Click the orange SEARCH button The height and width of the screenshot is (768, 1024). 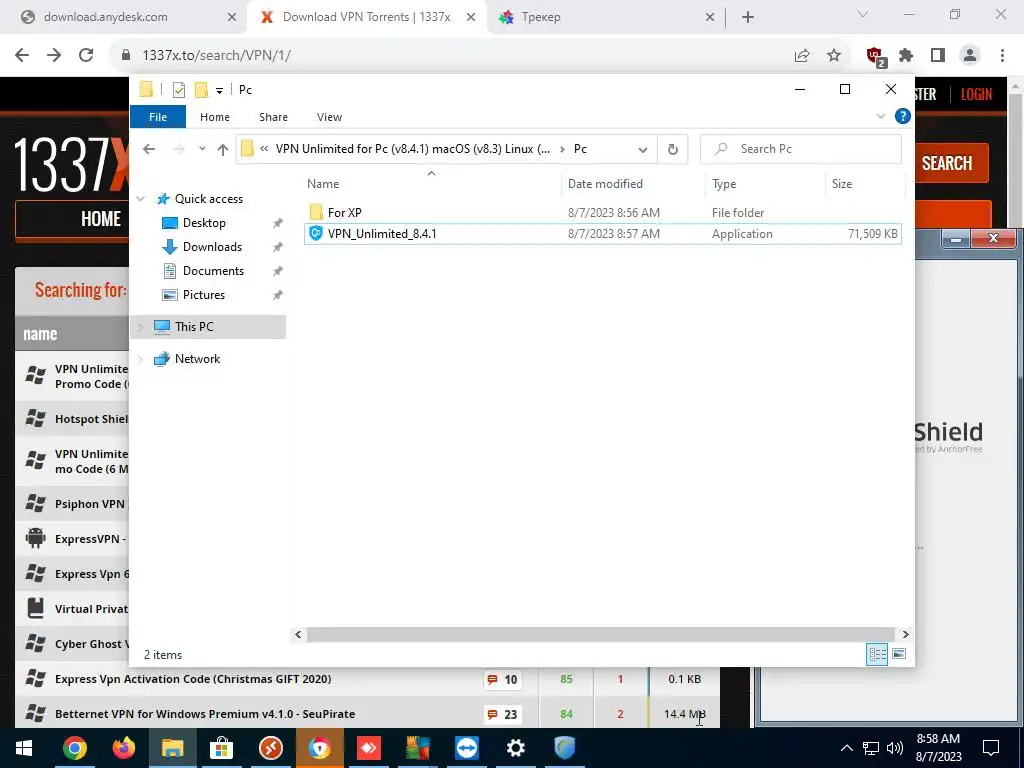point(947,163)
